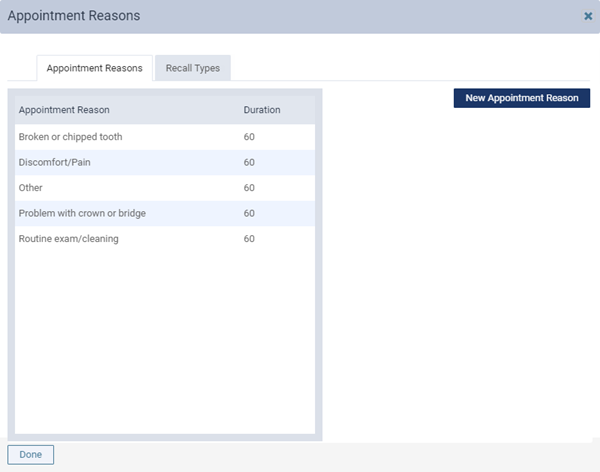Click the New Appointment Reason button

point(521,98)
